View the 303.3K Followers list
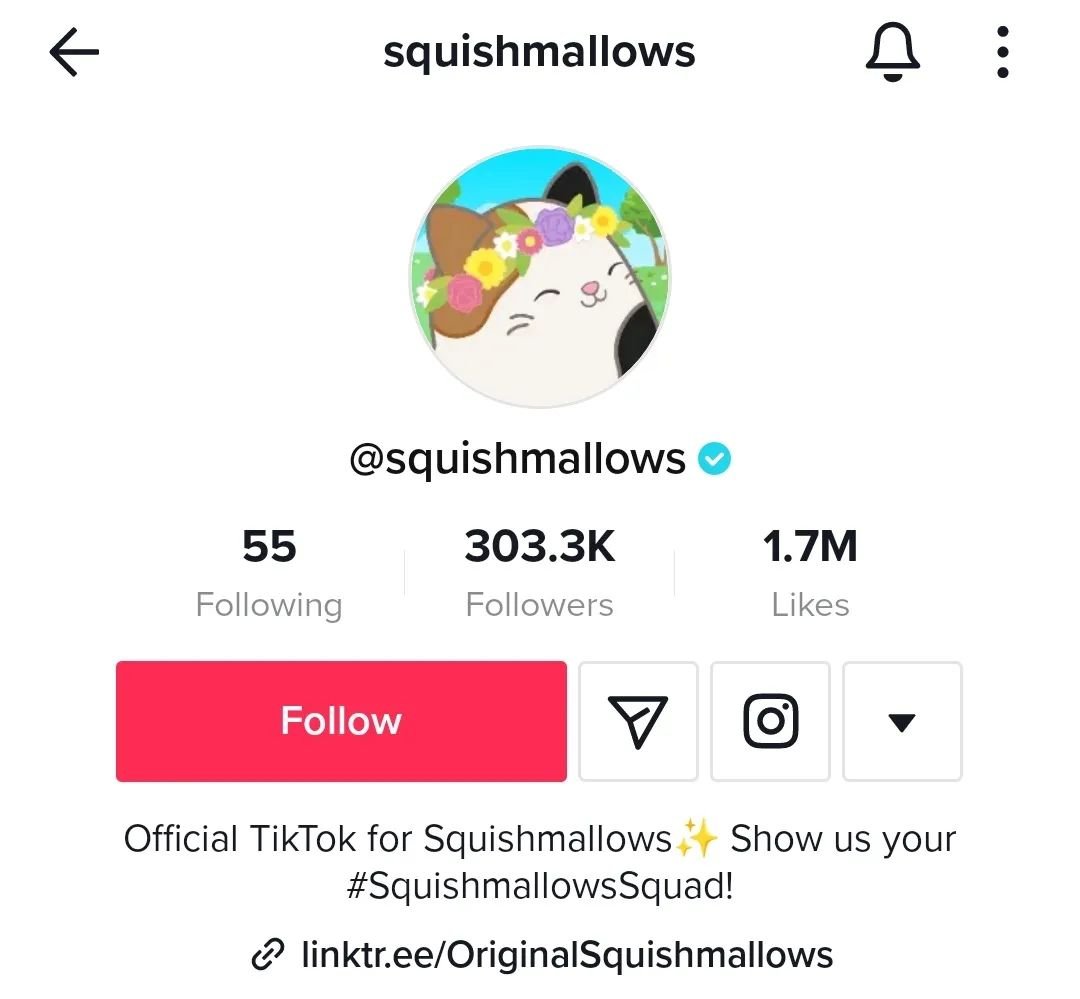The height and width of the screenshot is (999, 1080). tap(539, 573)
